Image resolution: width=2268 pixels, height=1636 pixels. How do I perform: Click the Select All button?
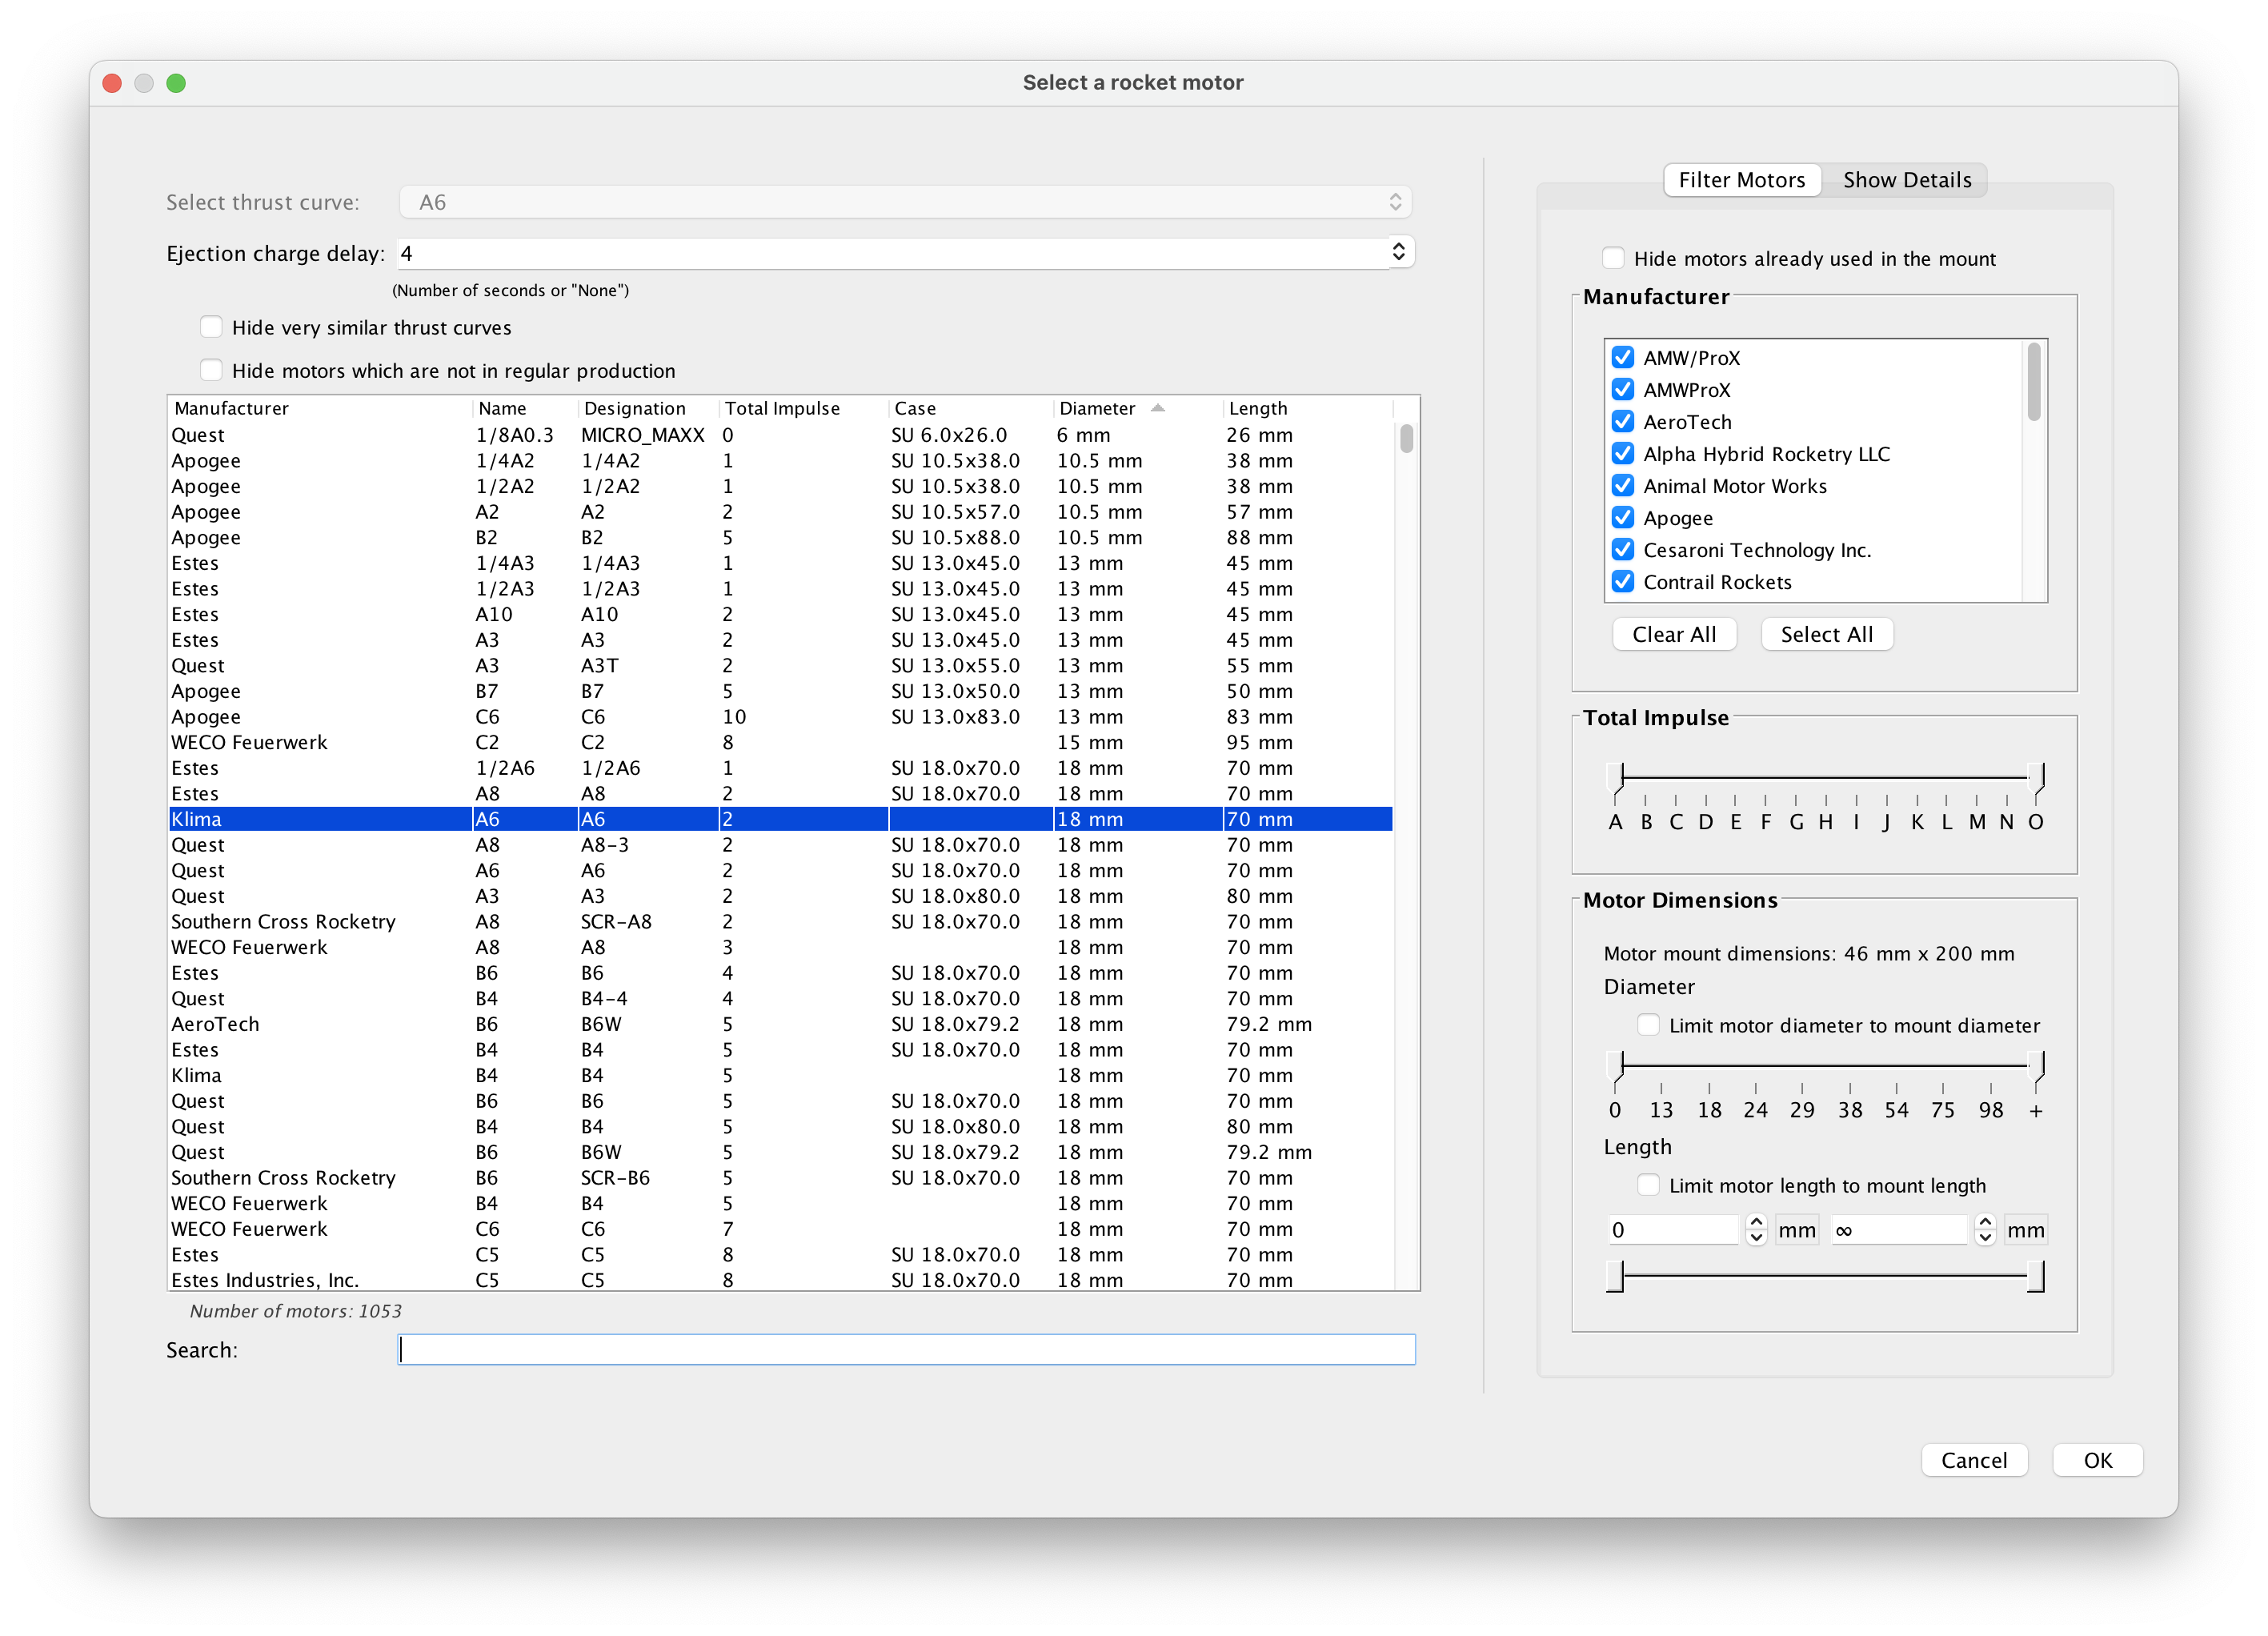pos(1826,633)
